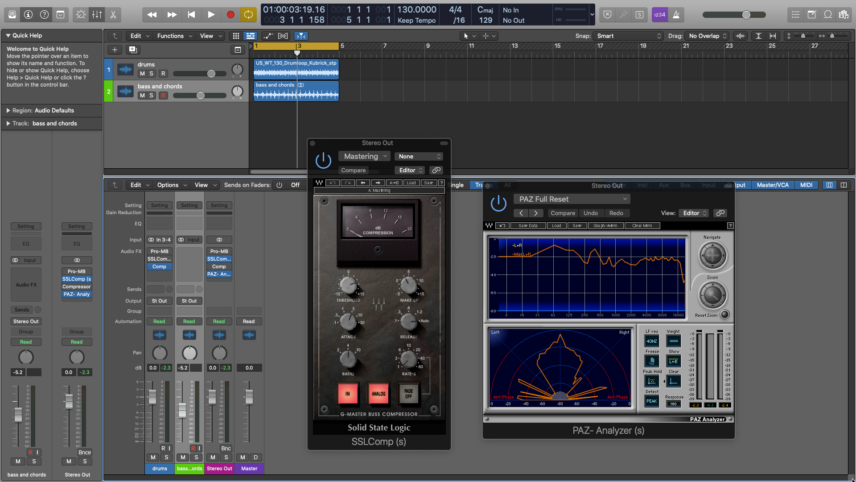Toggle SSLComp plug-in power button
Viewport: 856px width, 482px height.
[x=323, y=160]
